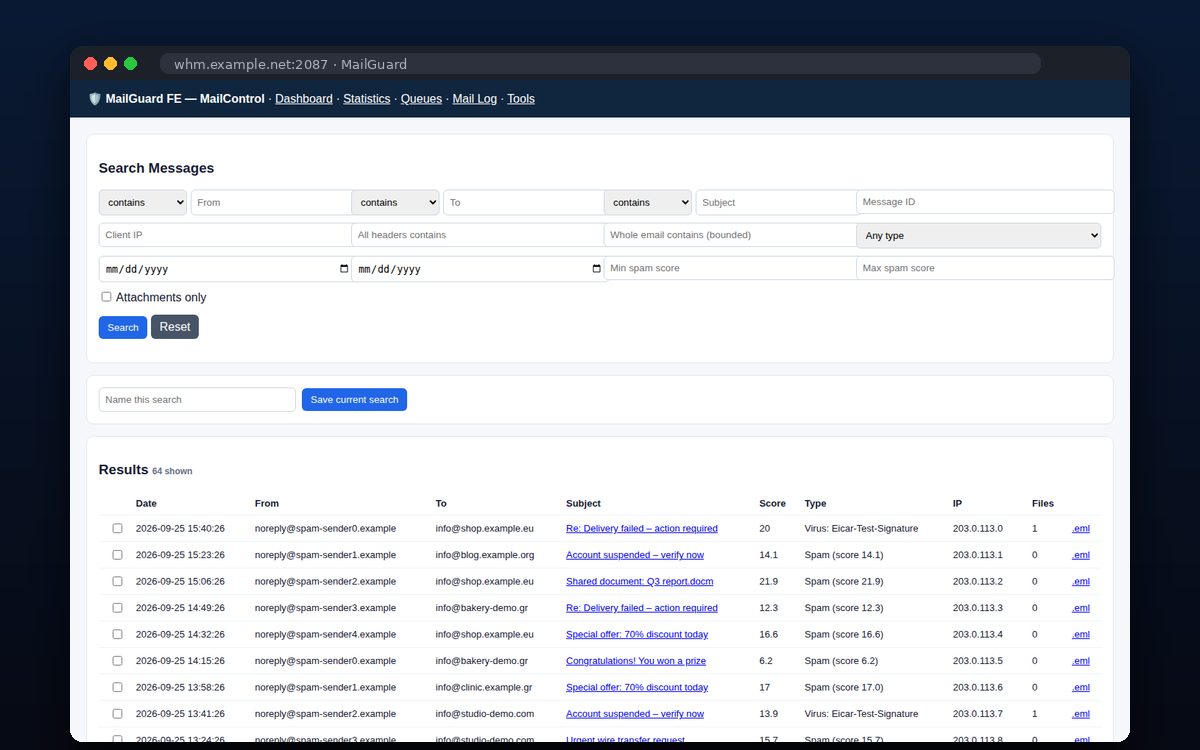Open 'Re: Delivery failed' message to info@bakery-demo.gr

coord(642,608)
